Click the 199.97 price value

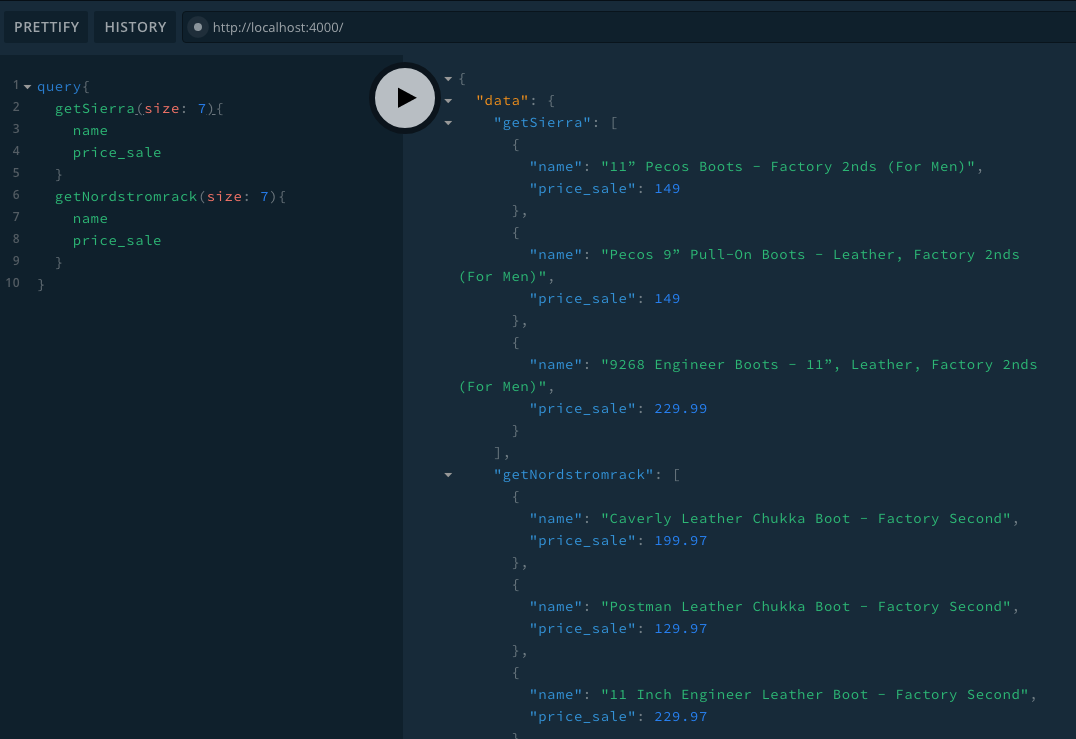pyautogui.click(x=681, y=541)
